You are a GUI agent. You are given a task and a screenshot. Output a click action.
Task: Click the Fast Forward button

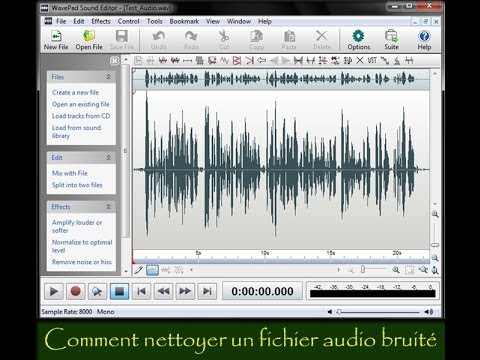(185, 291)
